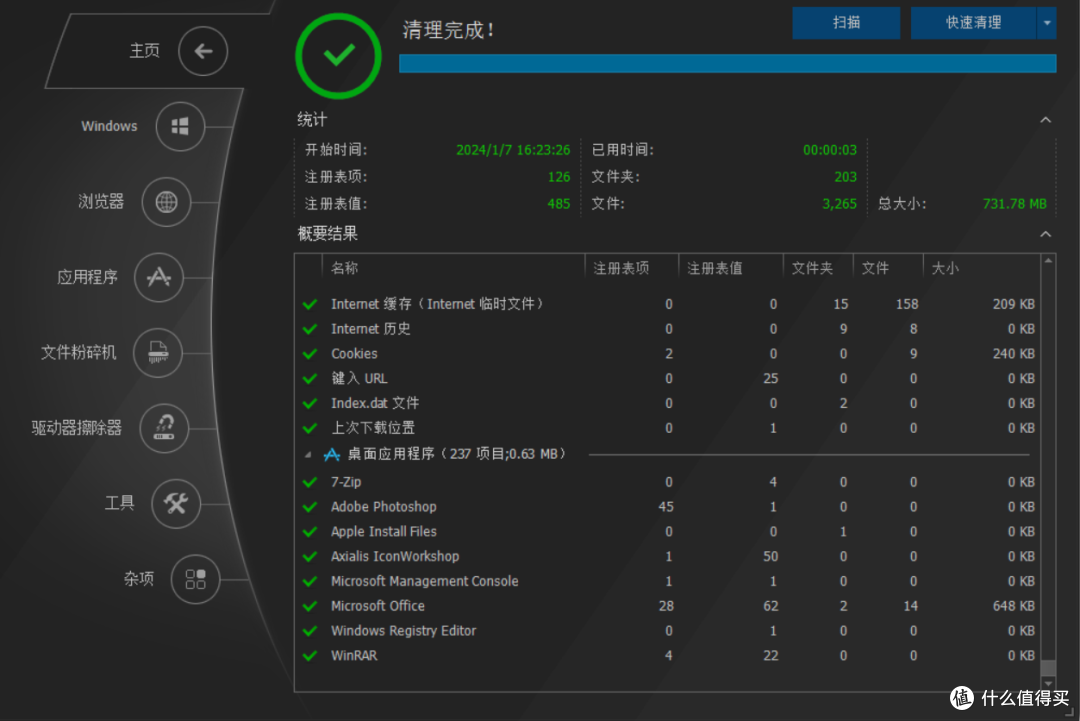
Task: Click the 快速清理 button
Action: coord(973,23)
